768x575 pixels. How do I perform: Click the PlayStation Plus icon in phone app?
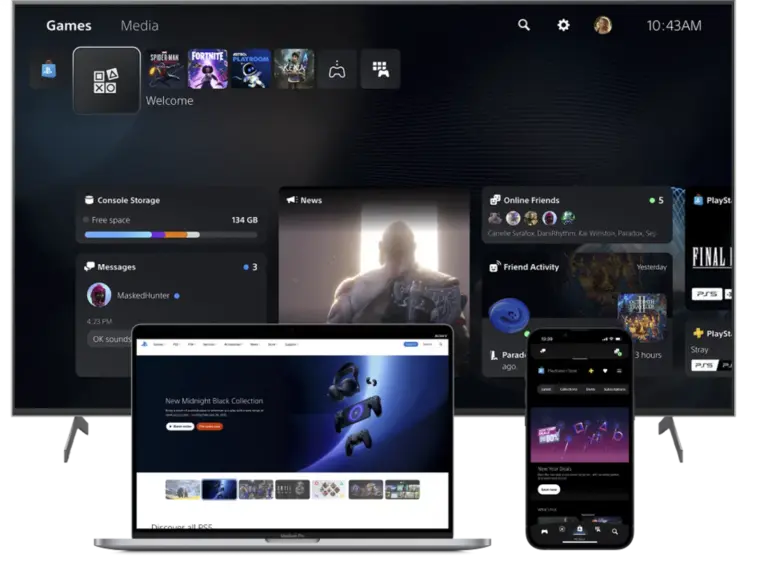point(591,371)
